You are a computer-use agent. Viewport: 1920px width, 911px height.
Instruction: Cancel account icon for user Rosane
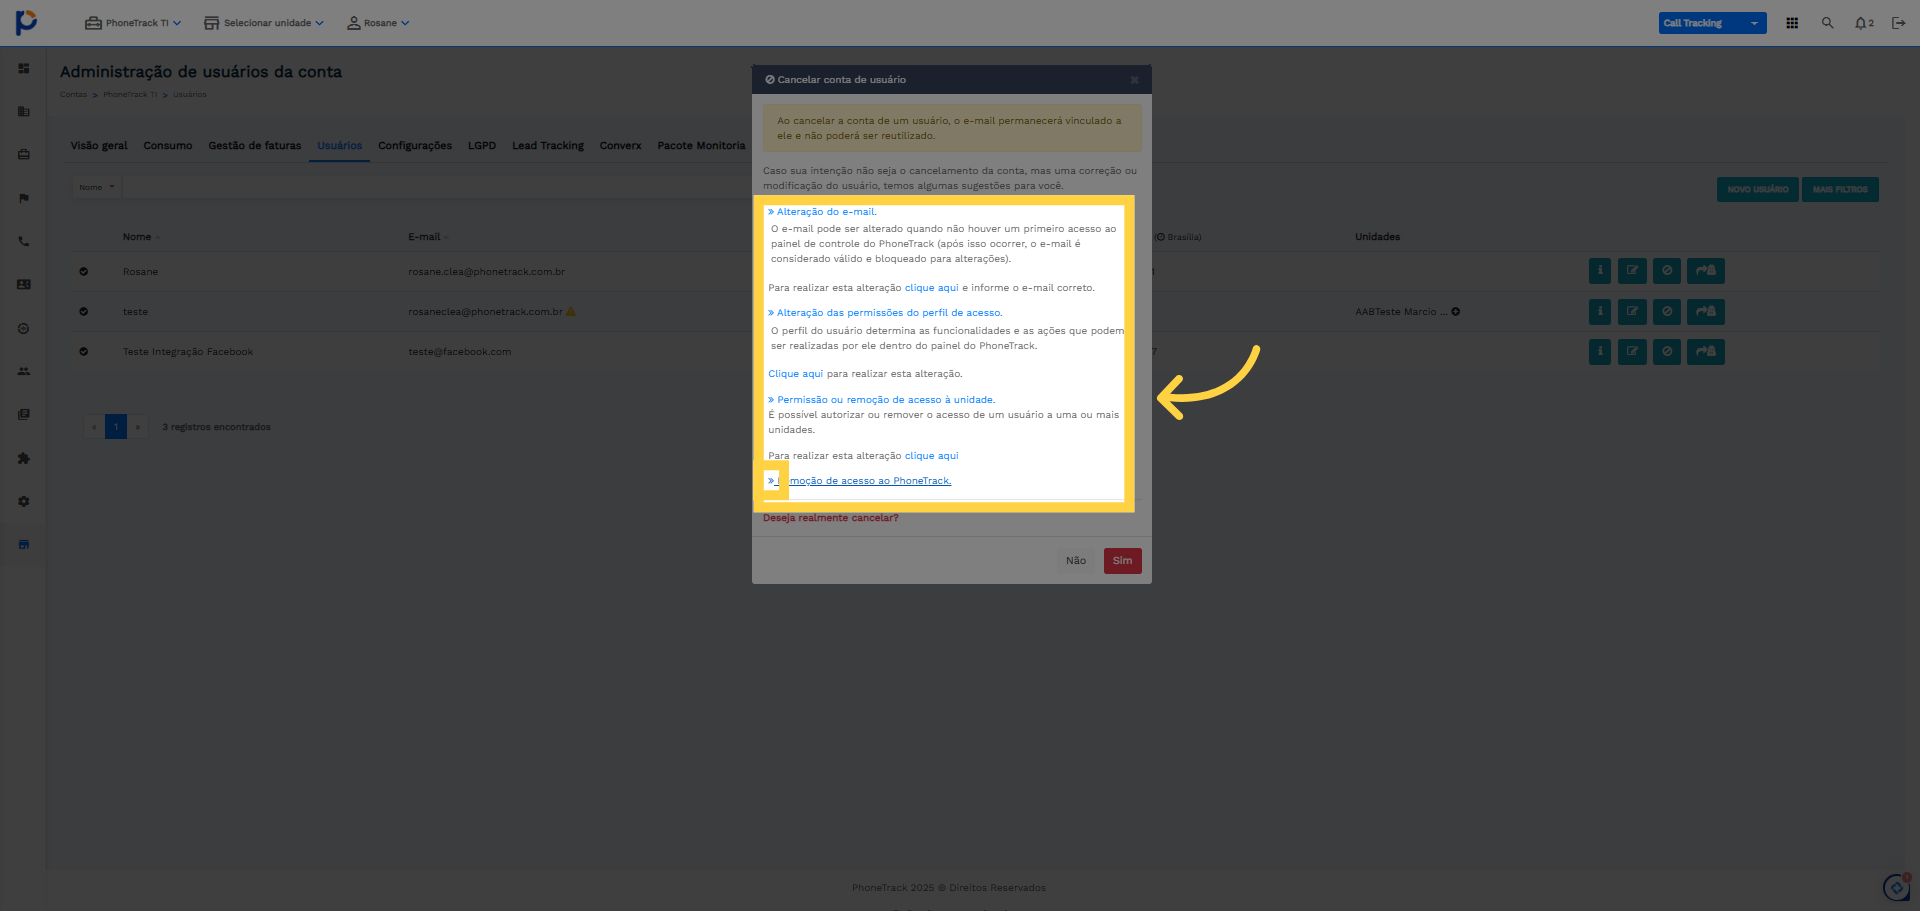click(1667, 271)
